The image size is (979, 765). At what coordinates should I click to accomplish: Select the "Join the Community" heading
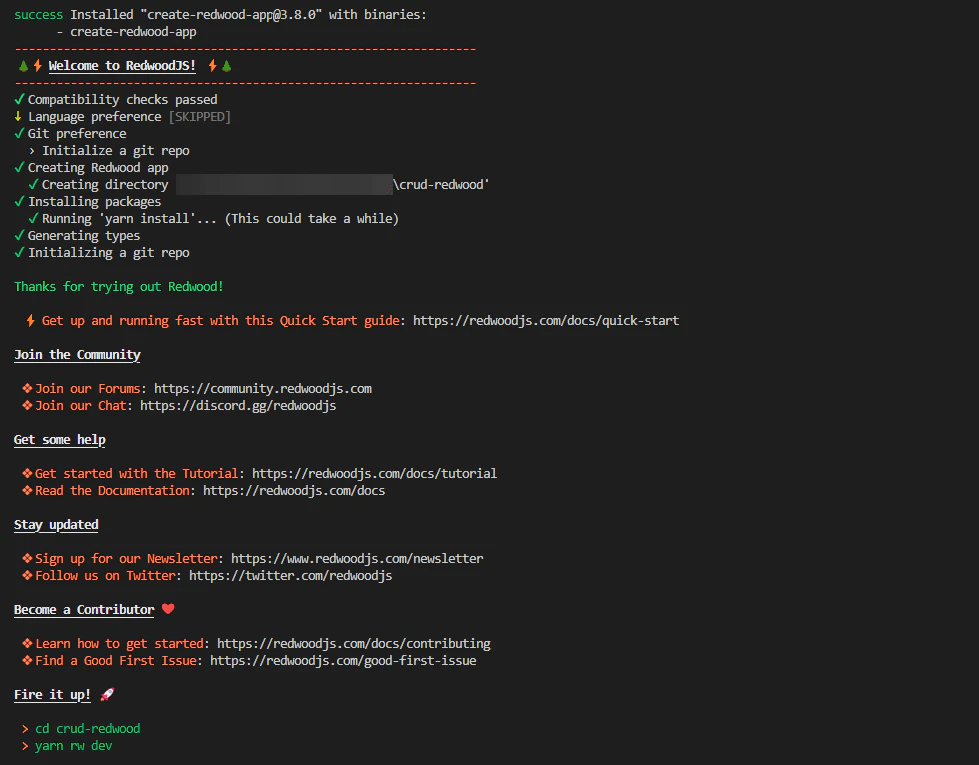coord(77,354)
